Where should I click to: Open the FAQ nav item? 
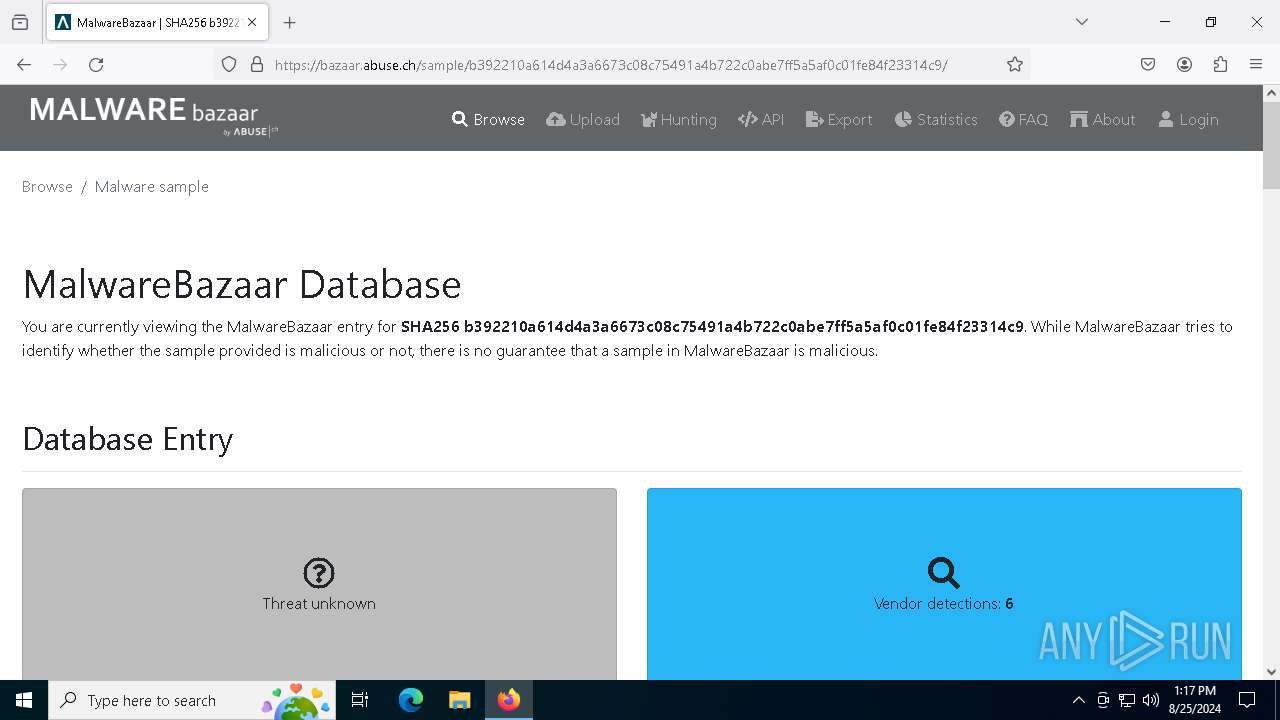[1023, 119]
